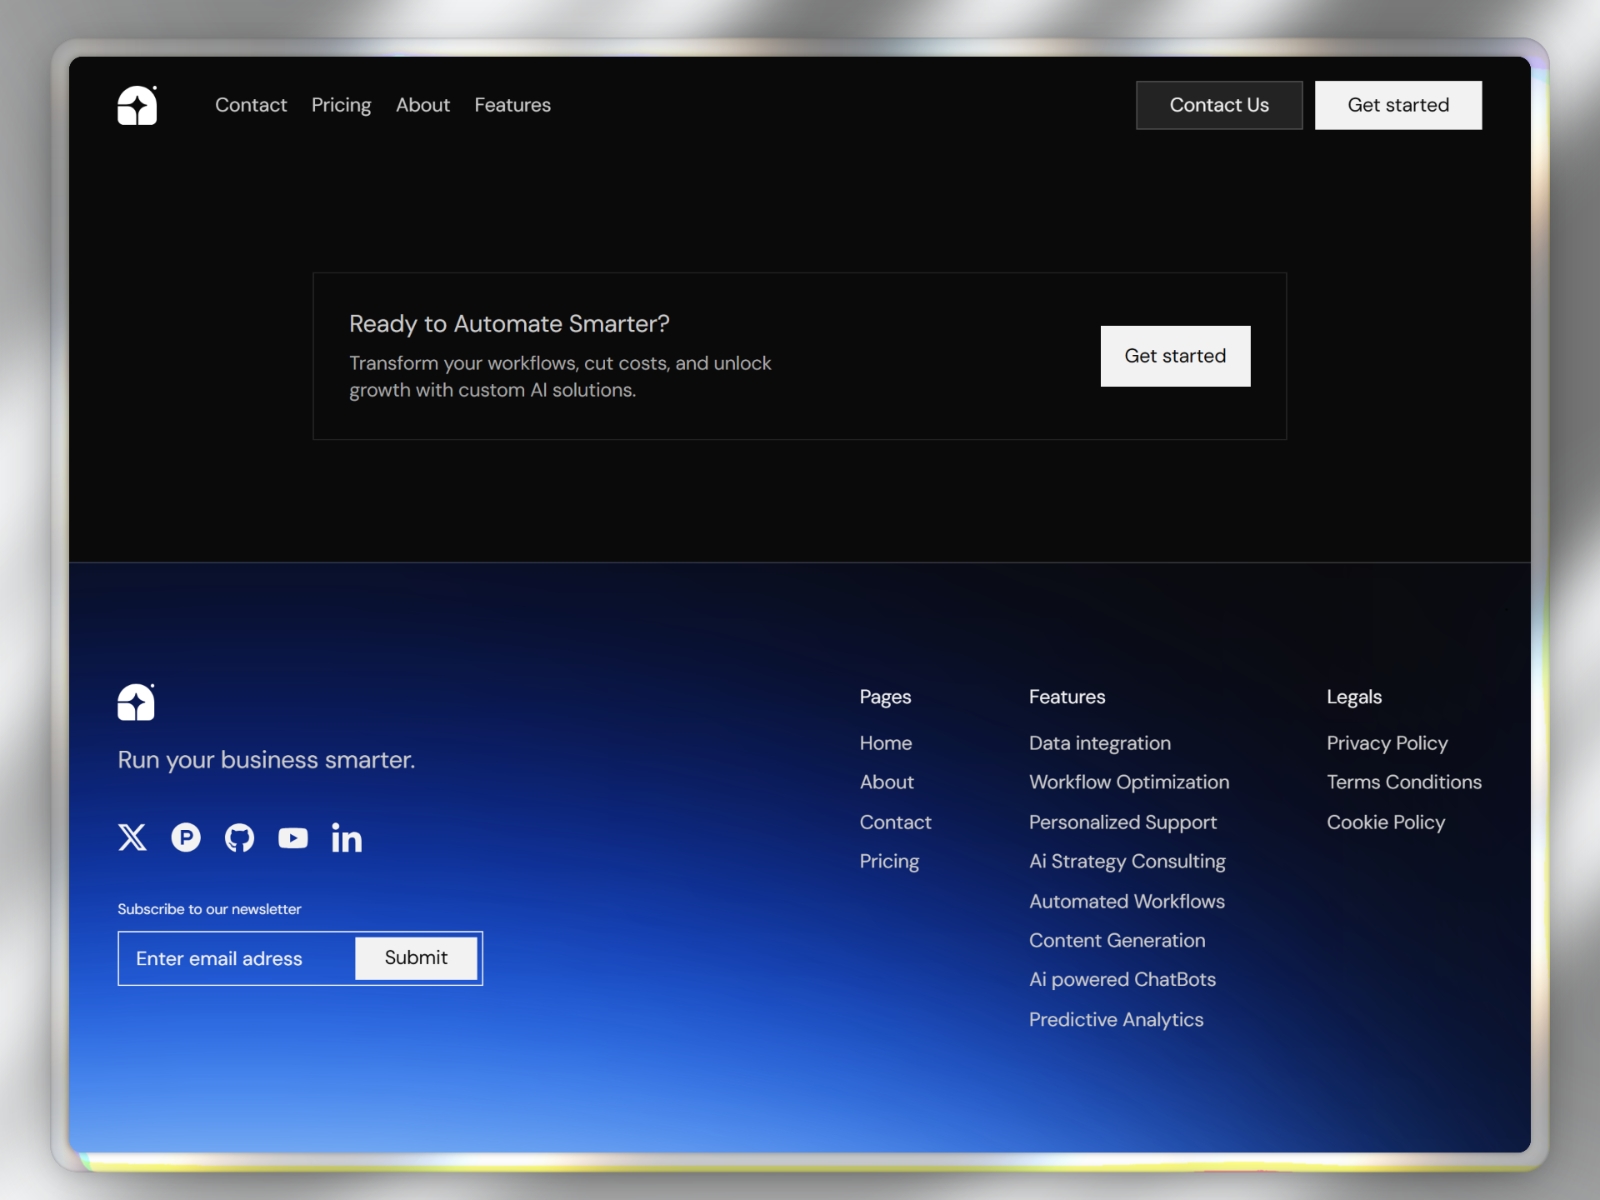
Task: Submit the newsletter subscription form
Action: (x=416, y=958)
